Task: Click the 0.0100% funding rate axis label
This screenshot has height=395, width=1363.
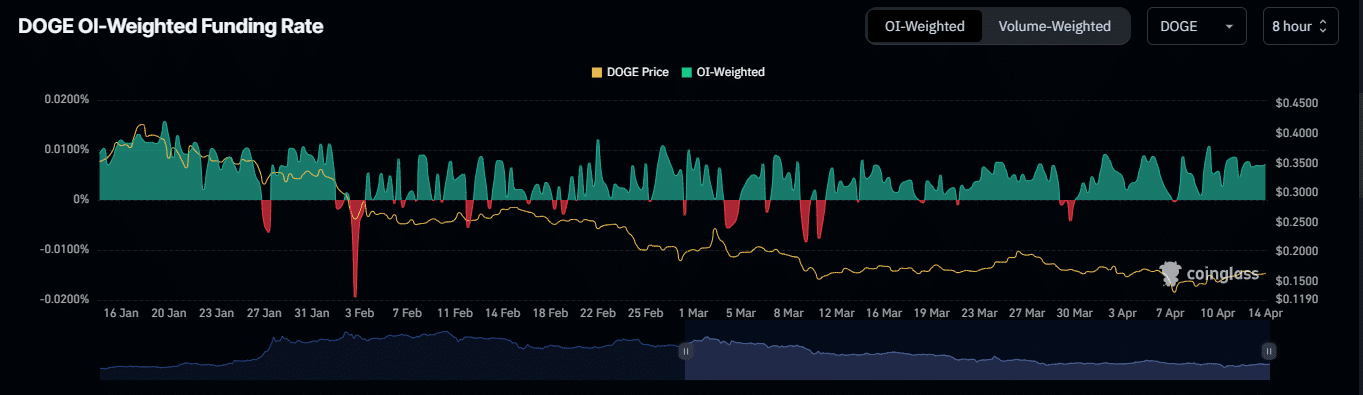Action: coord(67,150)
